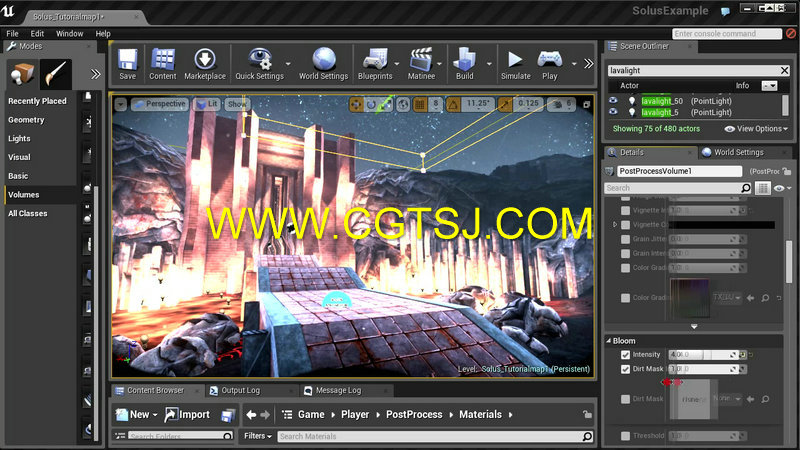Image resolution: width=800 pixels, height=450 pixels.
Task: Open viewport options dropdown arrow
Action: 121,105
